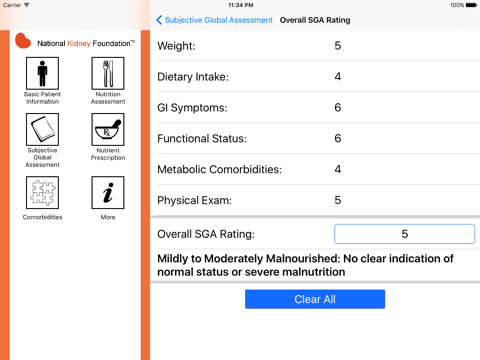The height and width of the screenshot is (360, 480).
Task: Click the Mildly to Moderately Malnourished description
Action: pyautogui.click(x=305, y=265)
